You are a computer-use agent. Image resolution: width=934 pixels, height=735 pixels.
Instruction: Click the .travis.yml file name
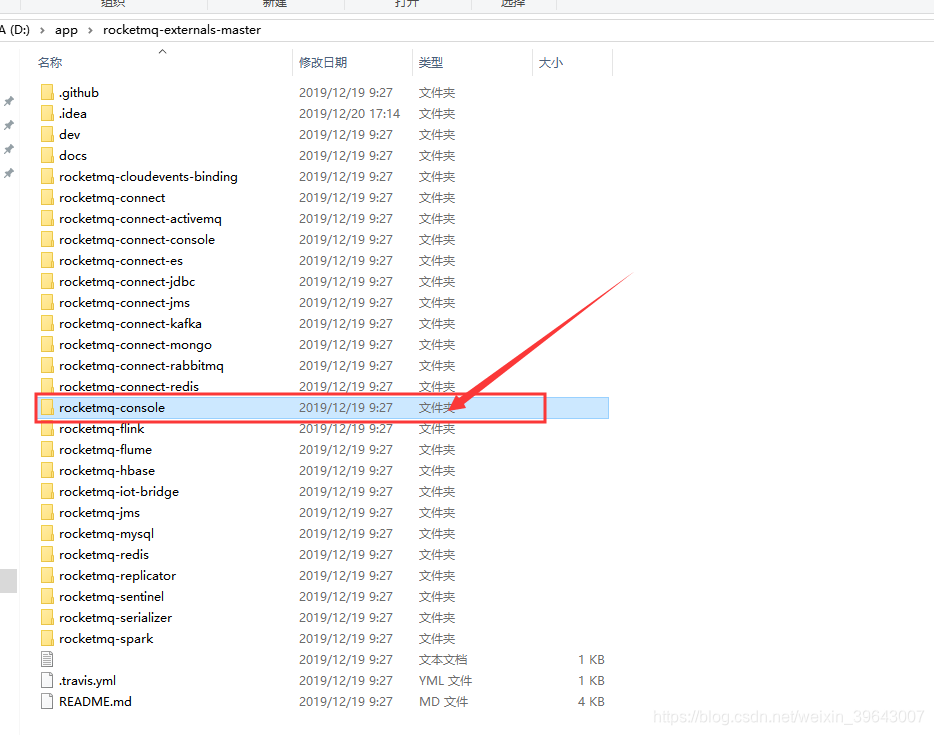tap(88, 680)
